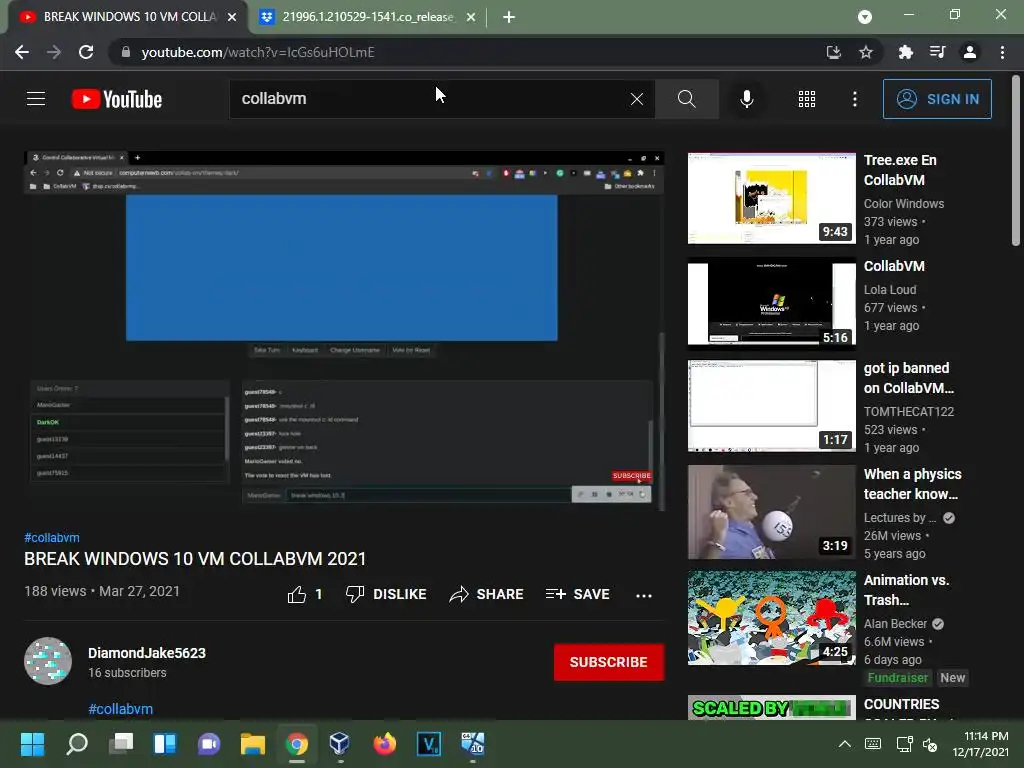
Task: Go back in browser history
Action: 22,52
